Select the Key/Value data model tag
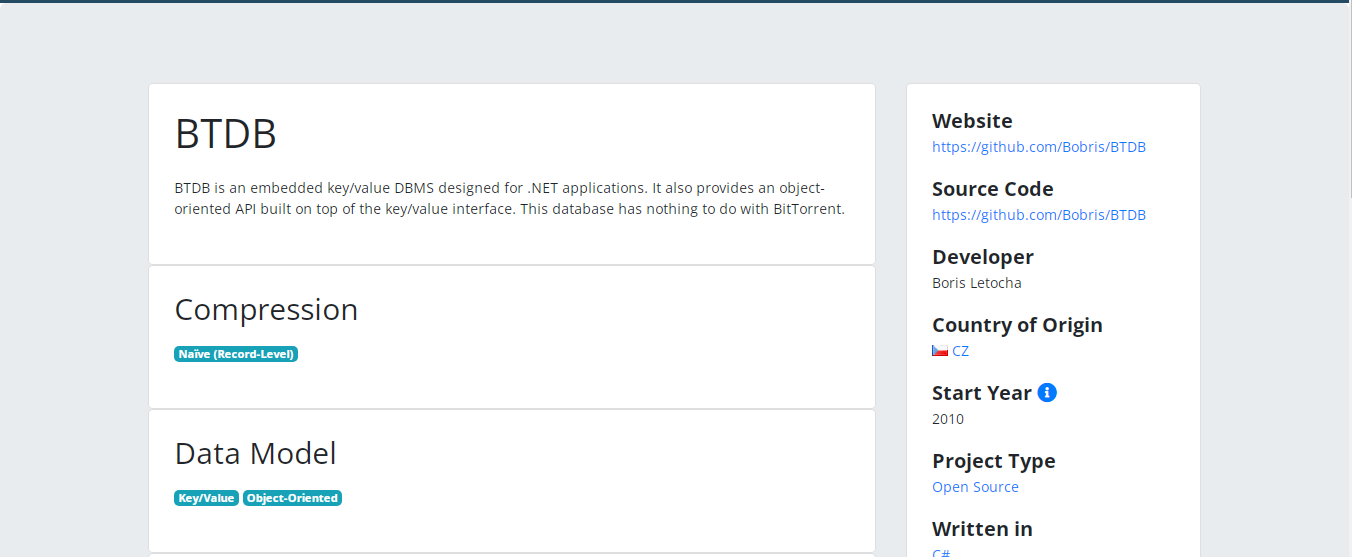 pos(206,498)
